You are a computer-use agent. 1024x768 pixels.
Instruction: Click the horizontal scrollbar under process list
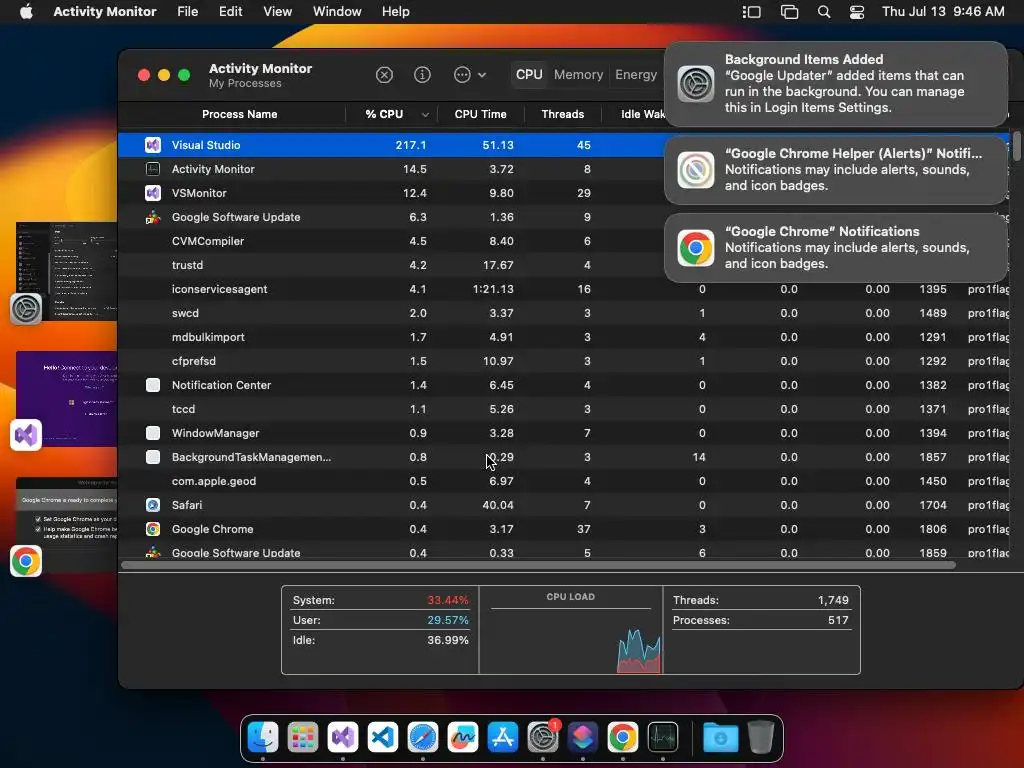(538, 565)
